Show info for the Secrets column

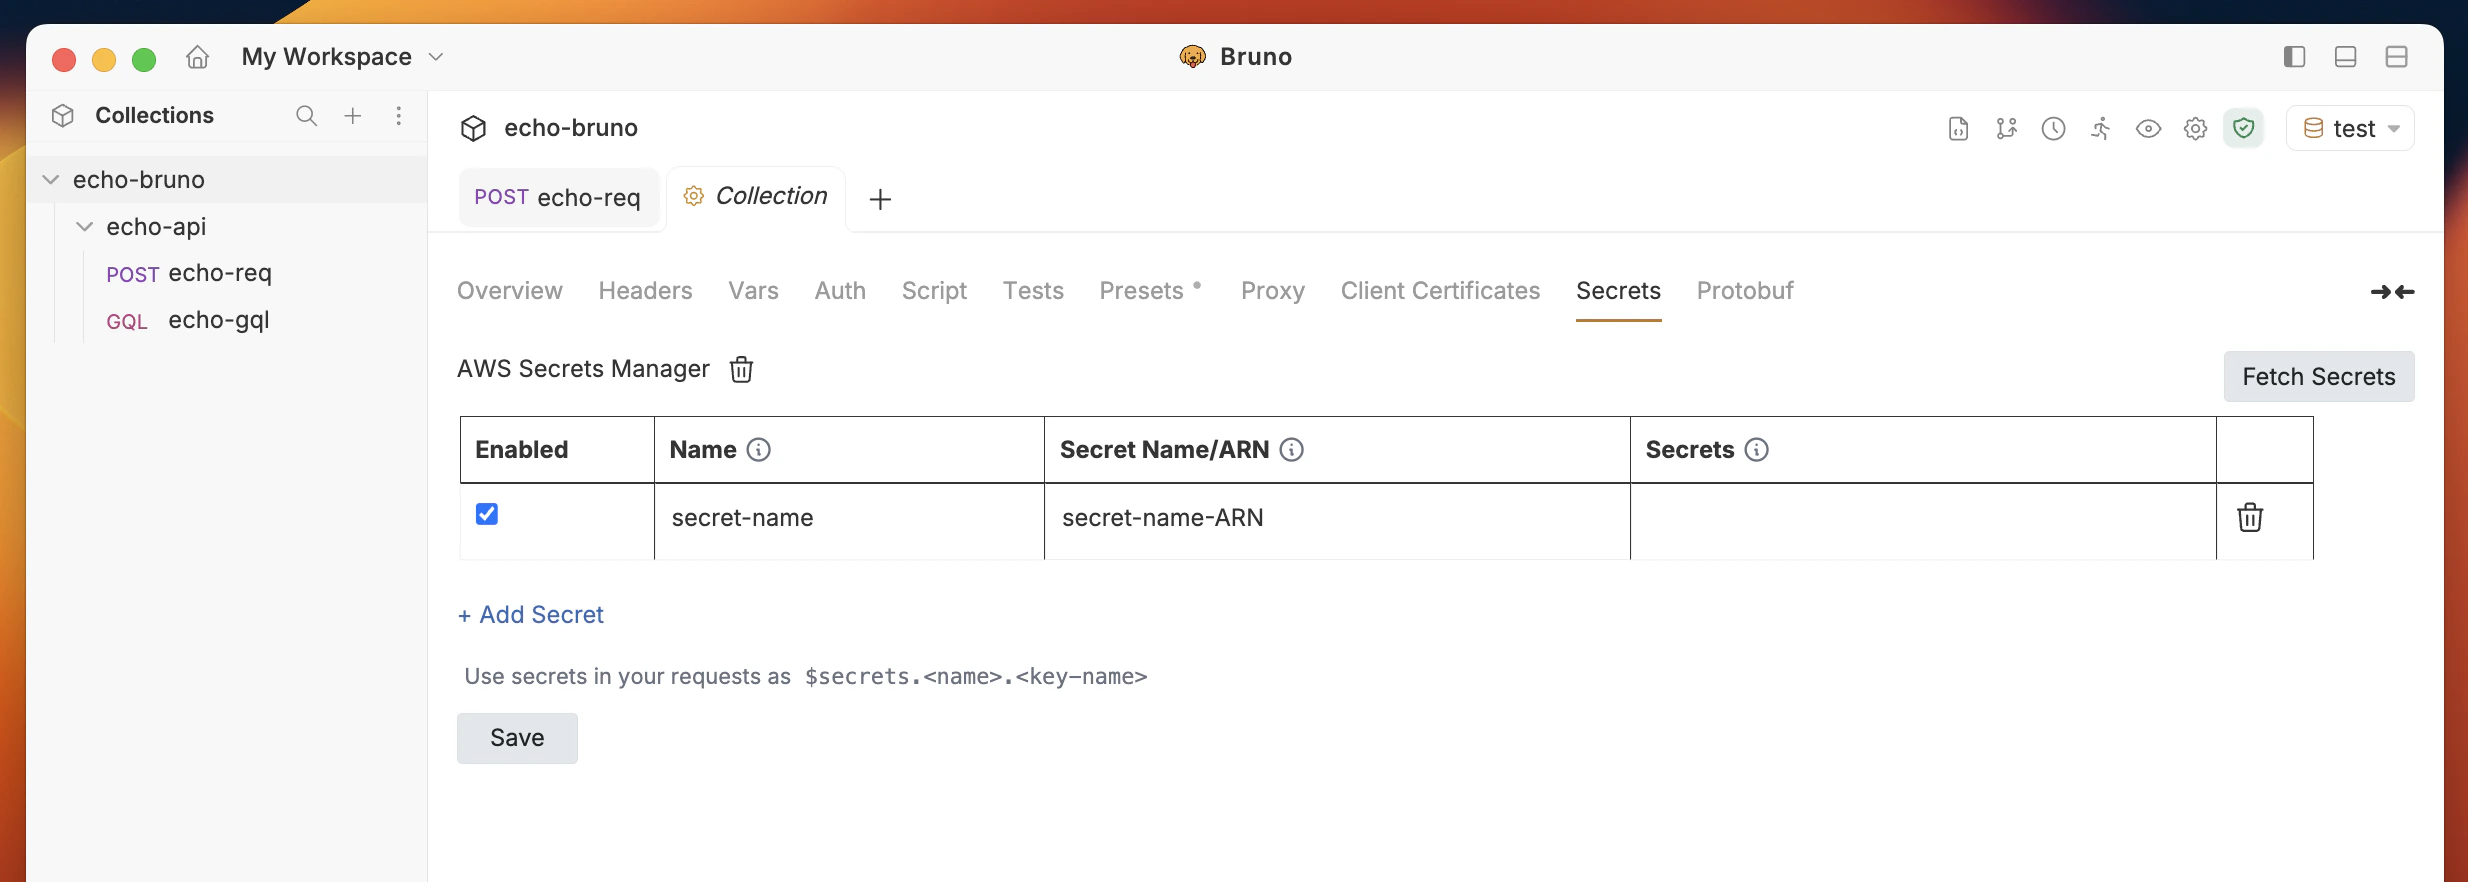point(1757,450)
